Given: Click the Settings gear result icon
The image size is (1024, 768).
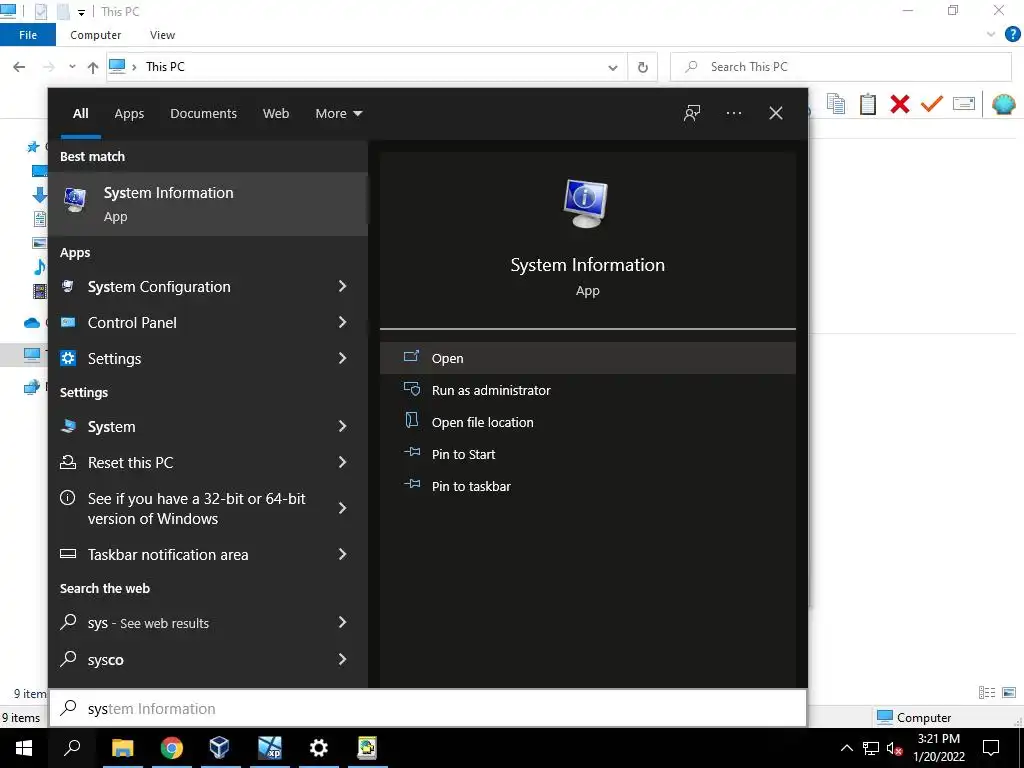Looking at the screenshot, I should point(68,358).
